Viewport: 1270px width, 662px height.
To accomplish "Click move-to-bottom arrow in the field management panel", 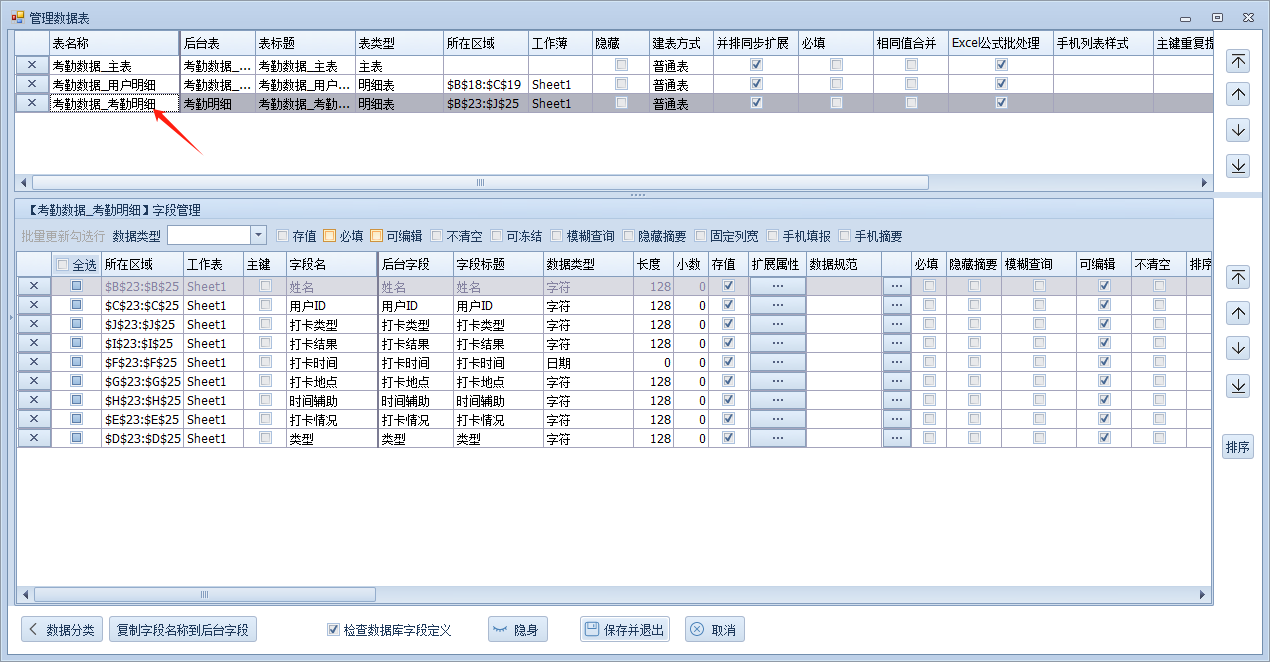I will (1238, 385).
